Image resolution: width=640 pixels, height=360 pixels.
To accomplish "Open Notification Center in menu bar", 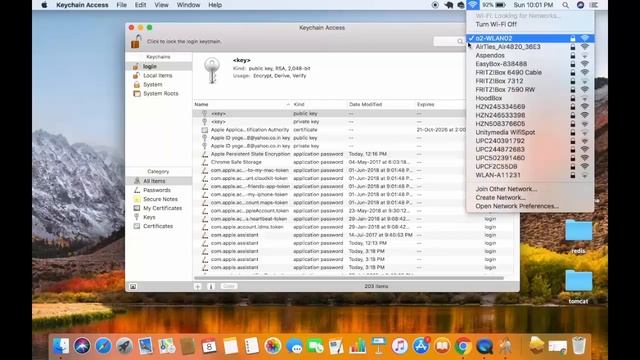I will click(x=594, y=5).
